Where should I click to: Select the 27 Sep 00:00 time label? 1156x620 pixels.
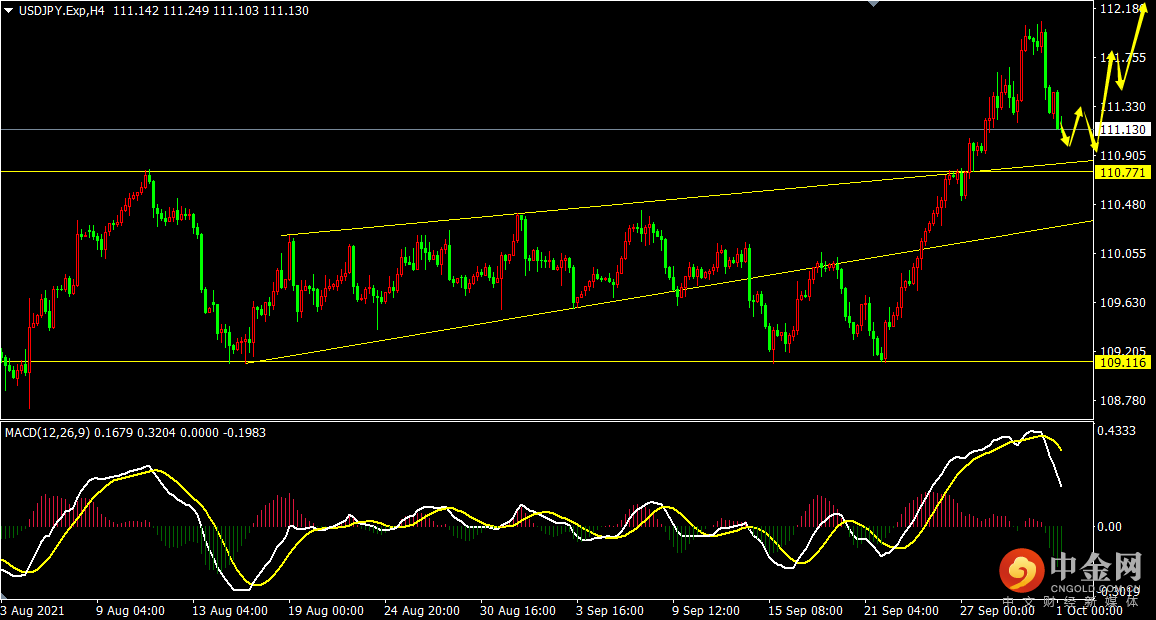(x=997, y=610)
